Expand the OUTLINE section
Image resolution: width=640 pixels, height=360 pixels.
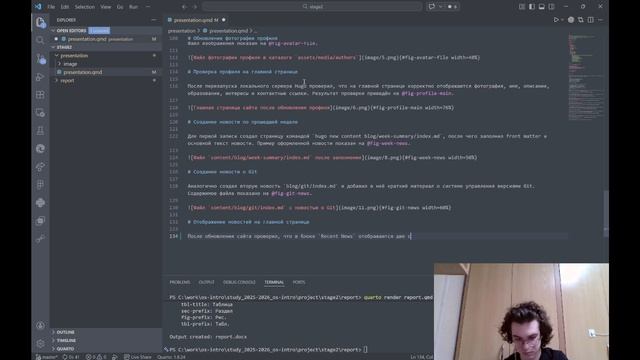pos(106,332)
